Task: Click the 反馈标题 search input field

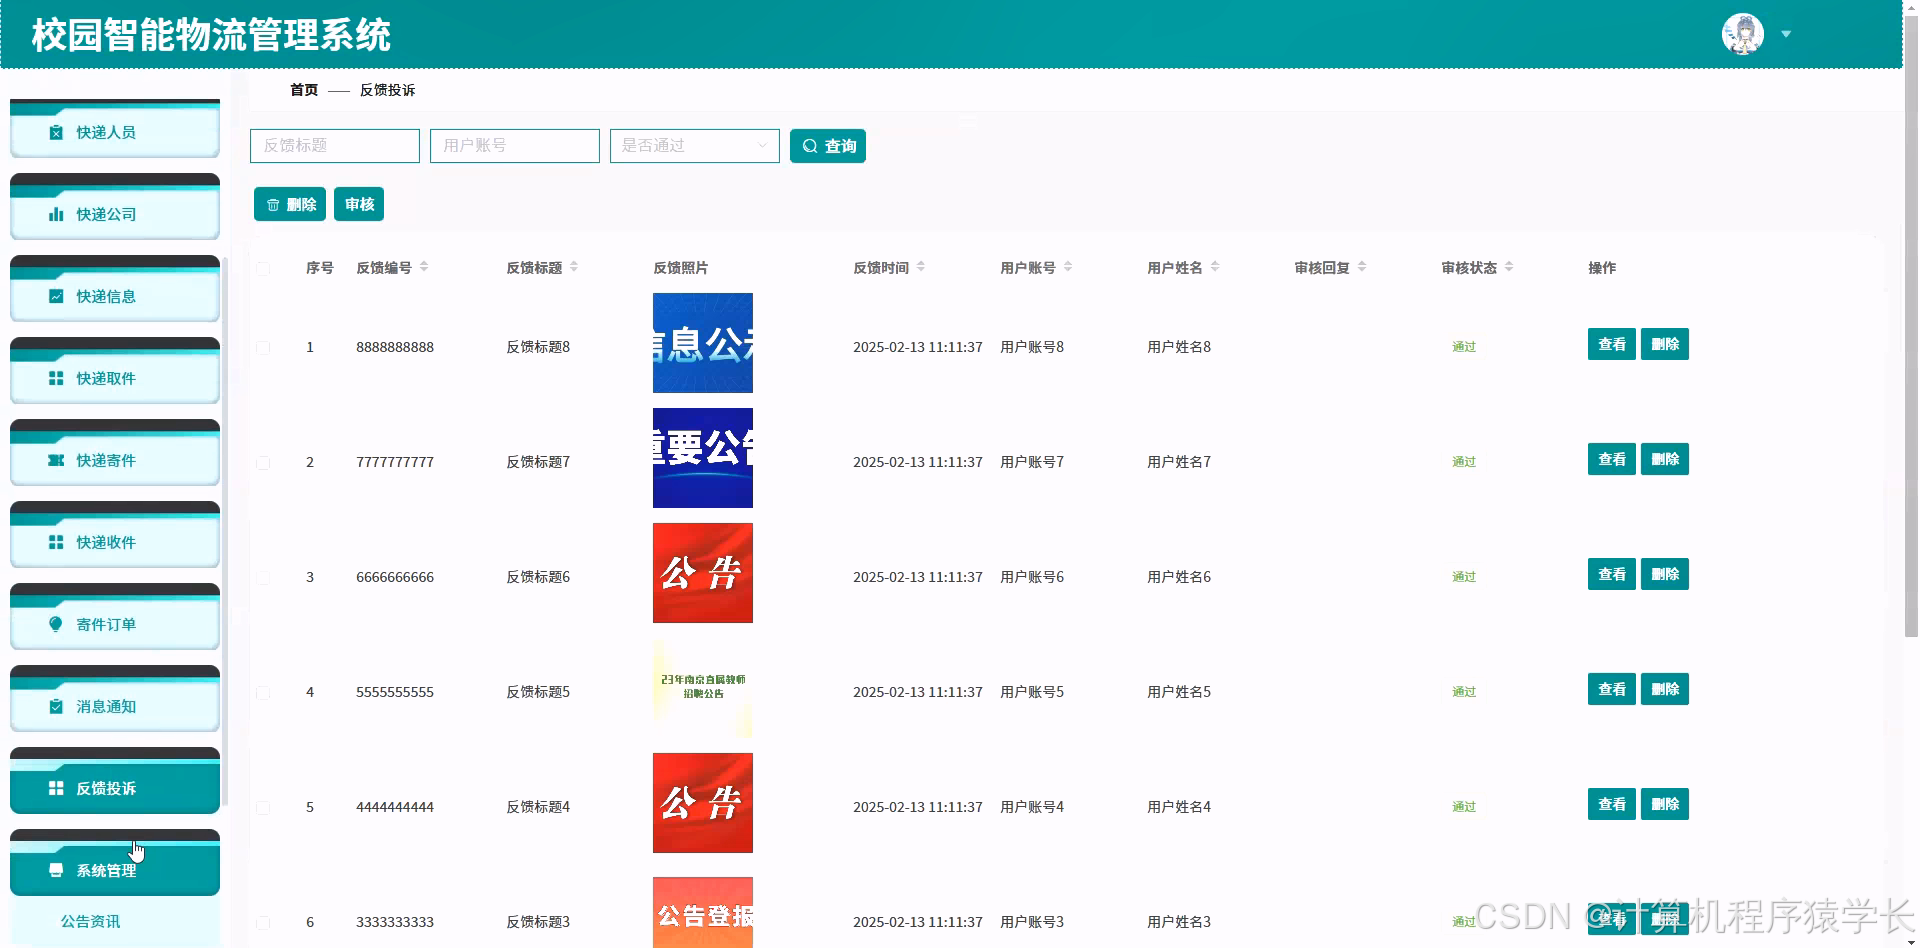Action: [x=334, y=146]
